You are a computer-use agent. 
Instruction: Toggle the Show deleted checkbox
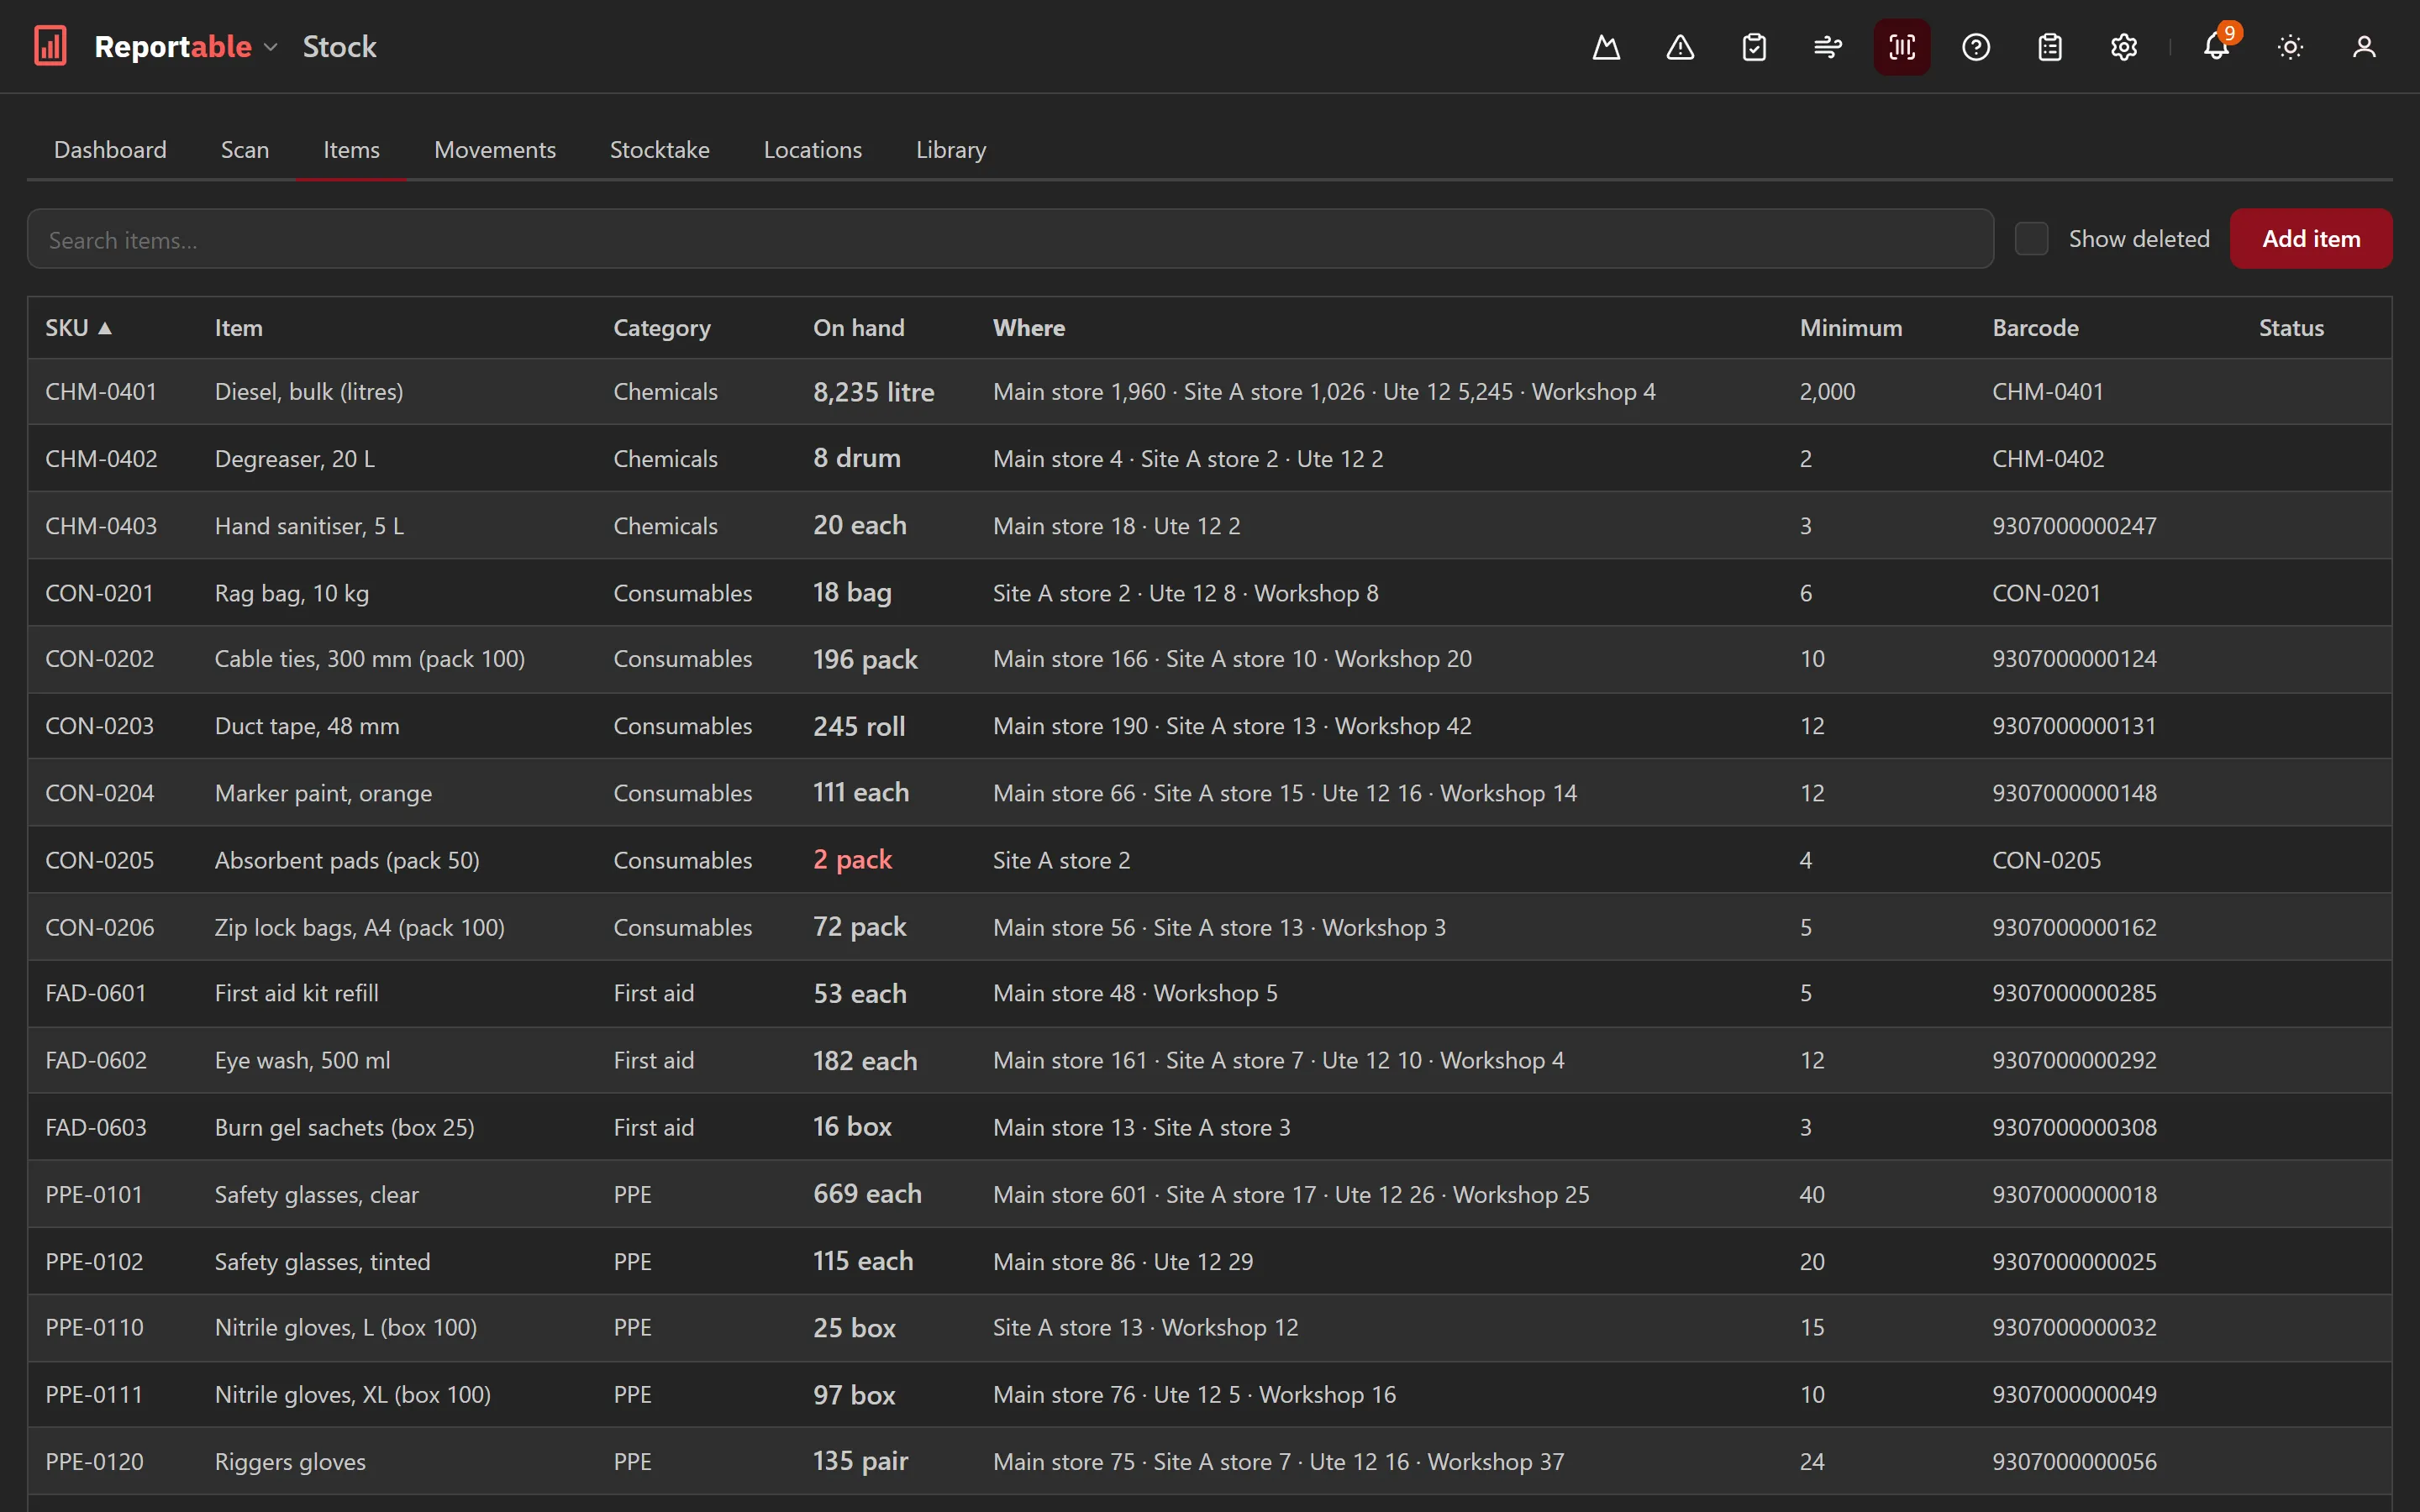click(x=2031, y=239)
